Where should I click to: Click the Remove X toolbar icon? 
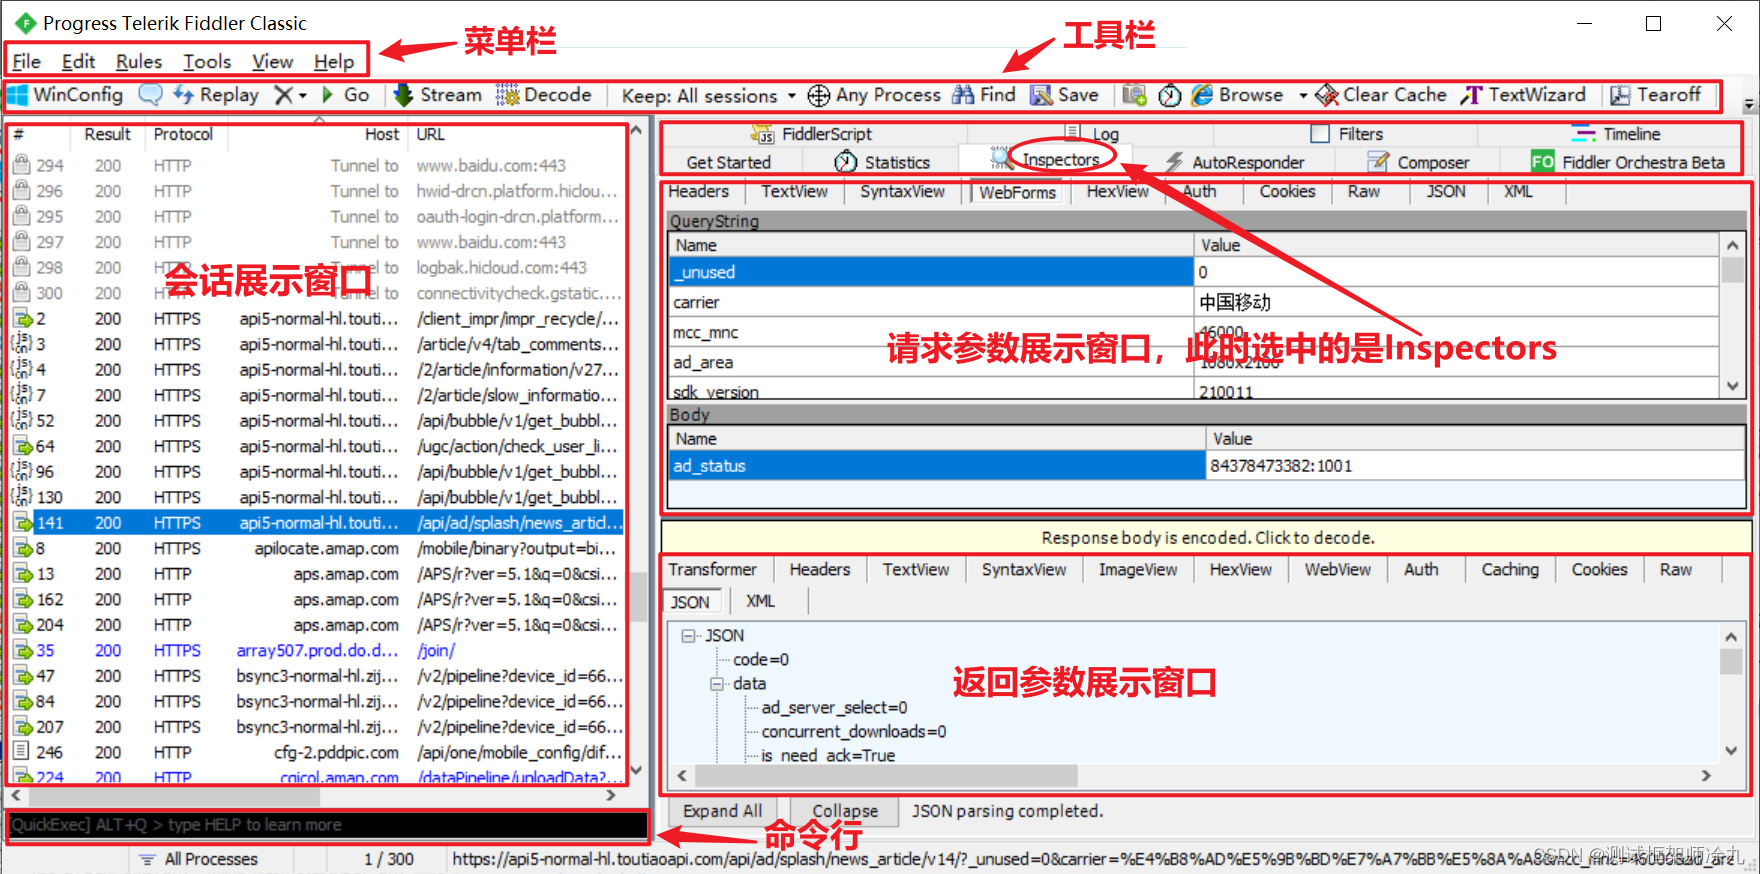284,95
